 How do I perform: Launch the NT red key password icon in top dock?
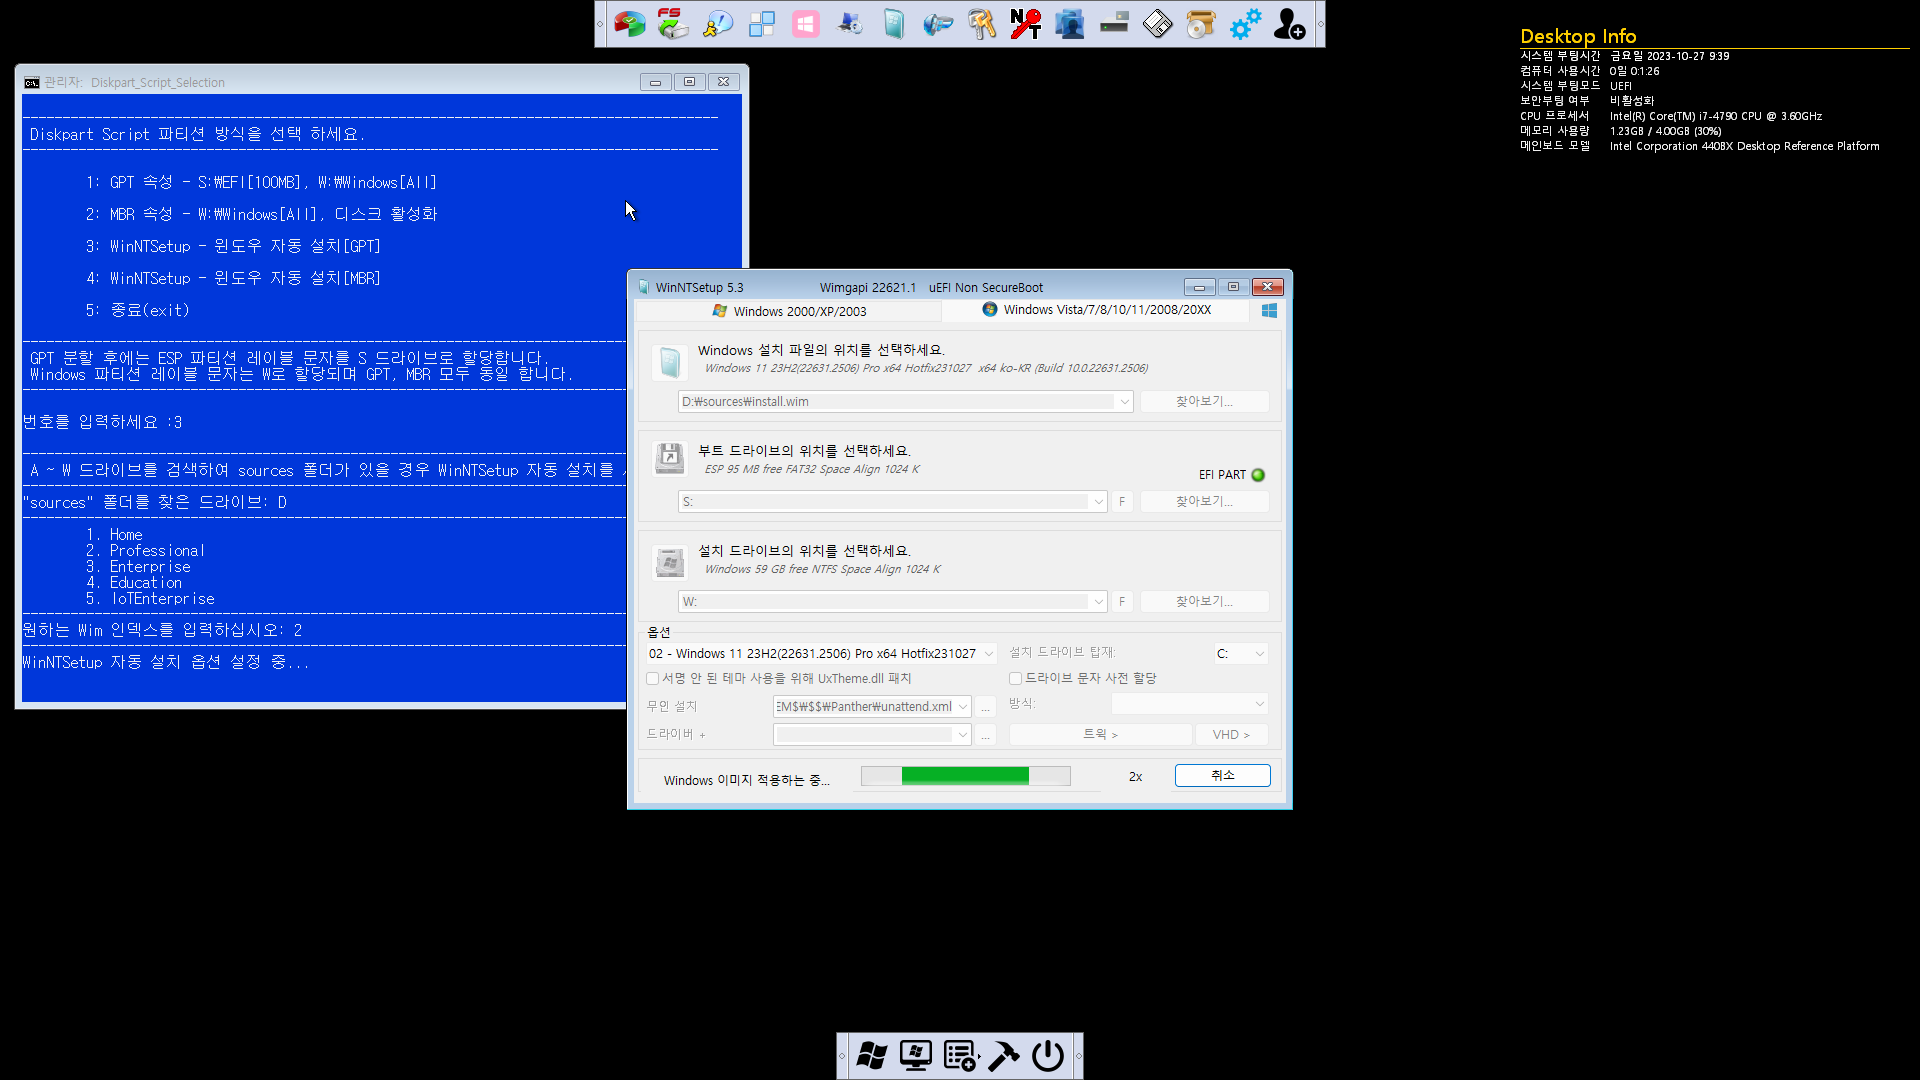point(1026,23)
